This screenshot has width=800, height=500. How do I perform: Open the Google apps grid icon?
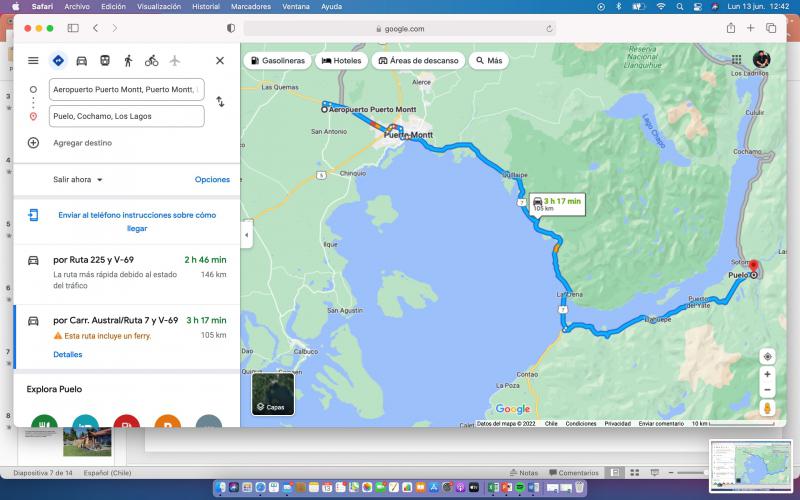point(737,60)
